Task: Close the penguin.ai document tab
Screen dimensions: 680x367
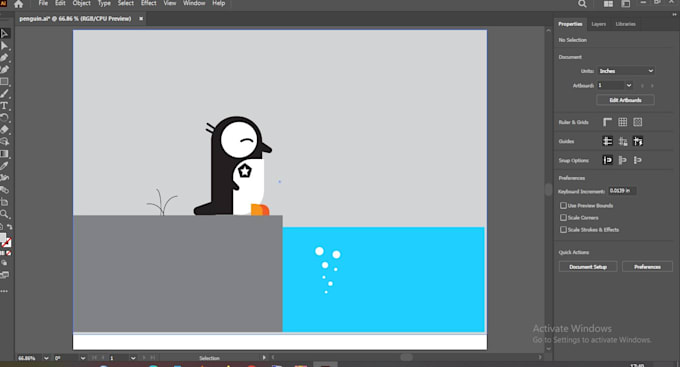Action: (x=141, y=19)
